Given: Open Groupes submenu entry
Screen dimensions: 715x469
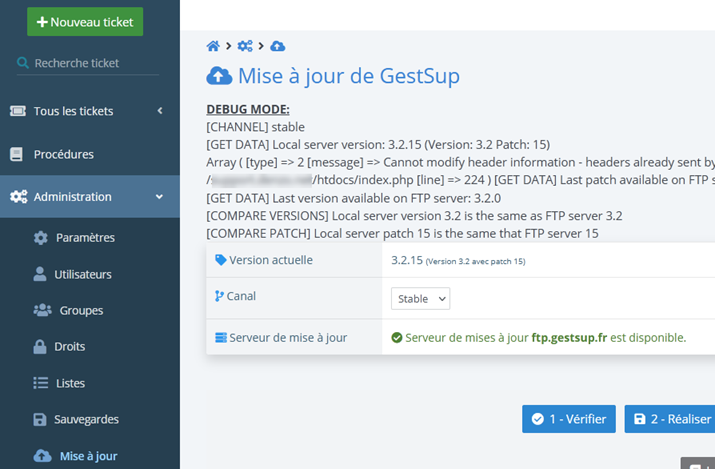Looking at the screenshot, I should point(81,310).
